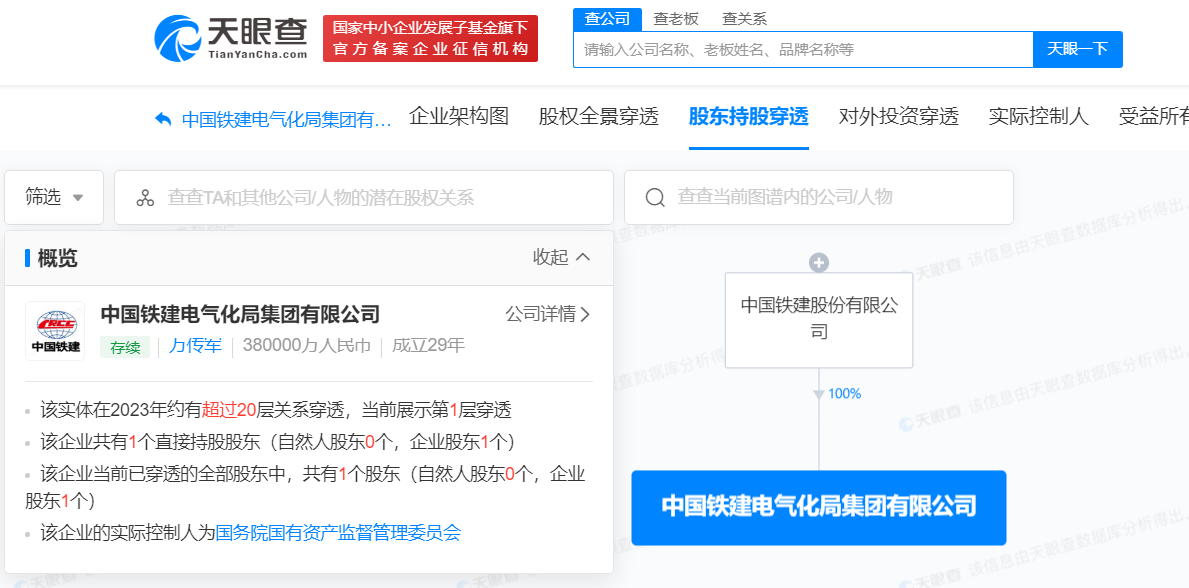The image size is (1189, 588).
Task: Click the relationship graph icon in search box
Action: point(145,197)
